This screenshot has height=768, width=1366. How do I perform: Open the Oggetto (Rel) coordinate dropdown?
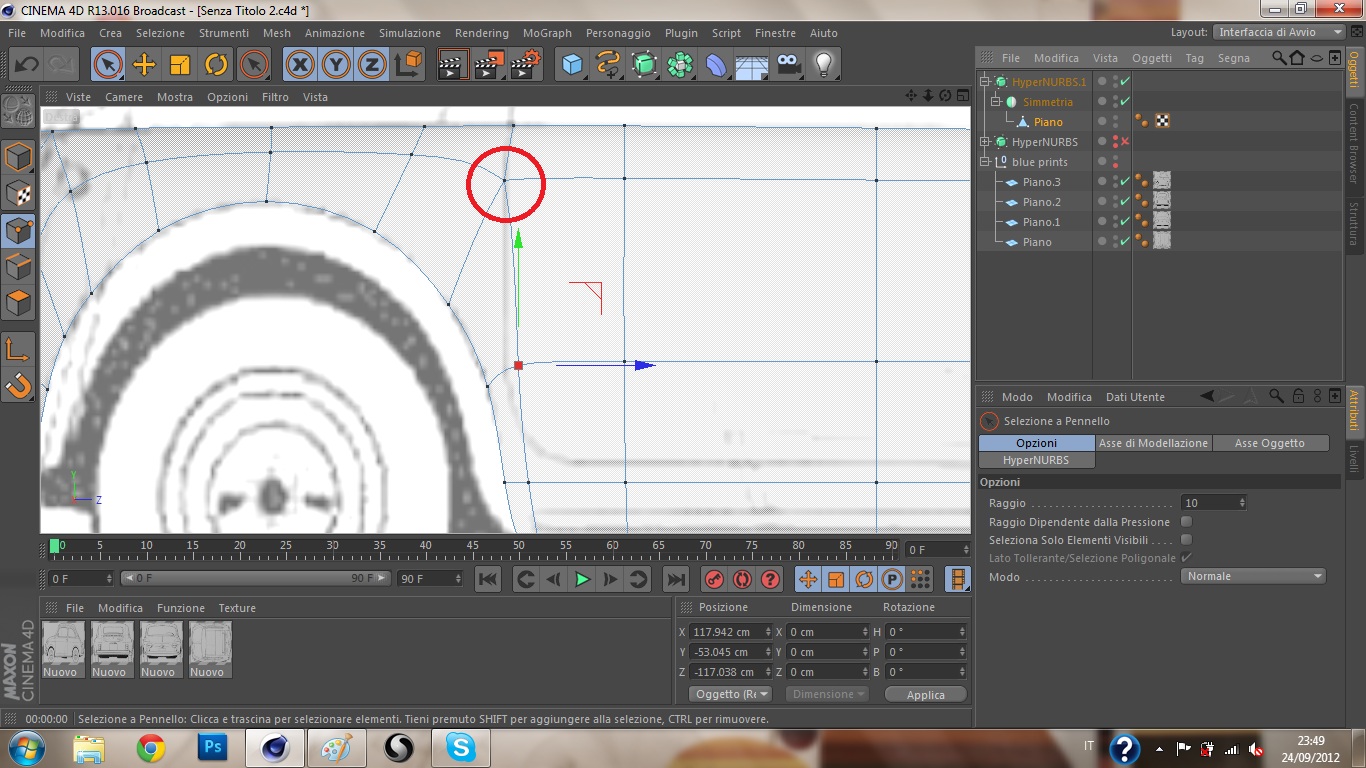(730, 694)
